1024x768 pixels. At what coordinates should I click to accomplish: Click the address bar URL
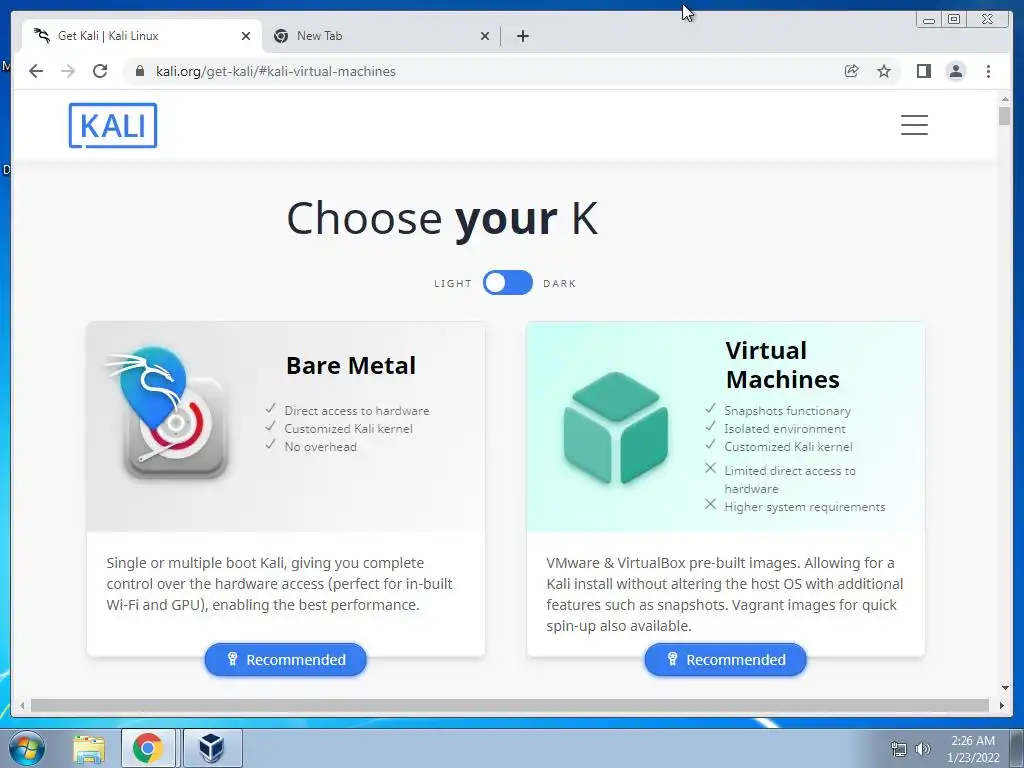point(276,71)
